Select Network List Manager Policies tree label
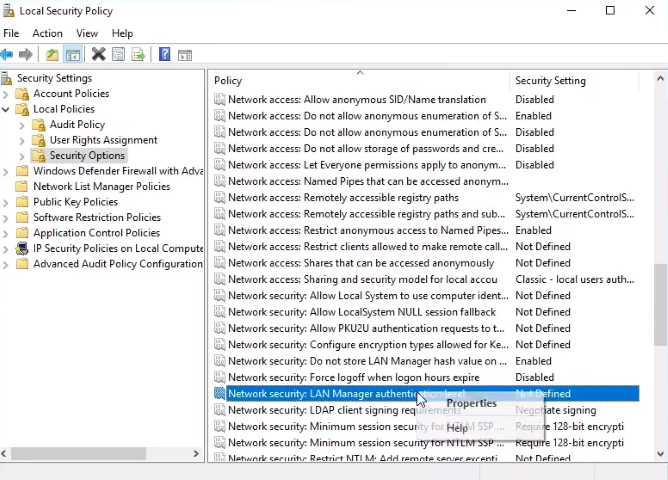 pos(102,187)
